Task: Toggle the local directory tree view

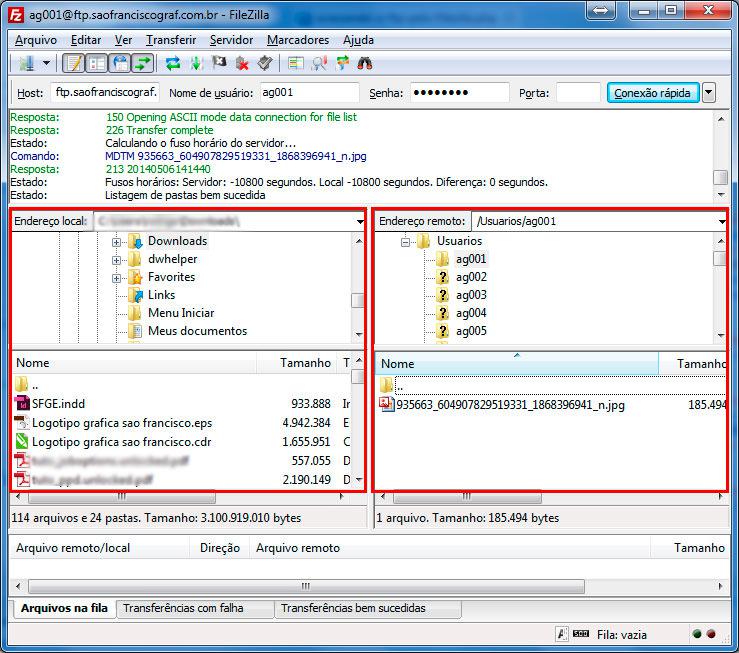Action: (97, 63)
